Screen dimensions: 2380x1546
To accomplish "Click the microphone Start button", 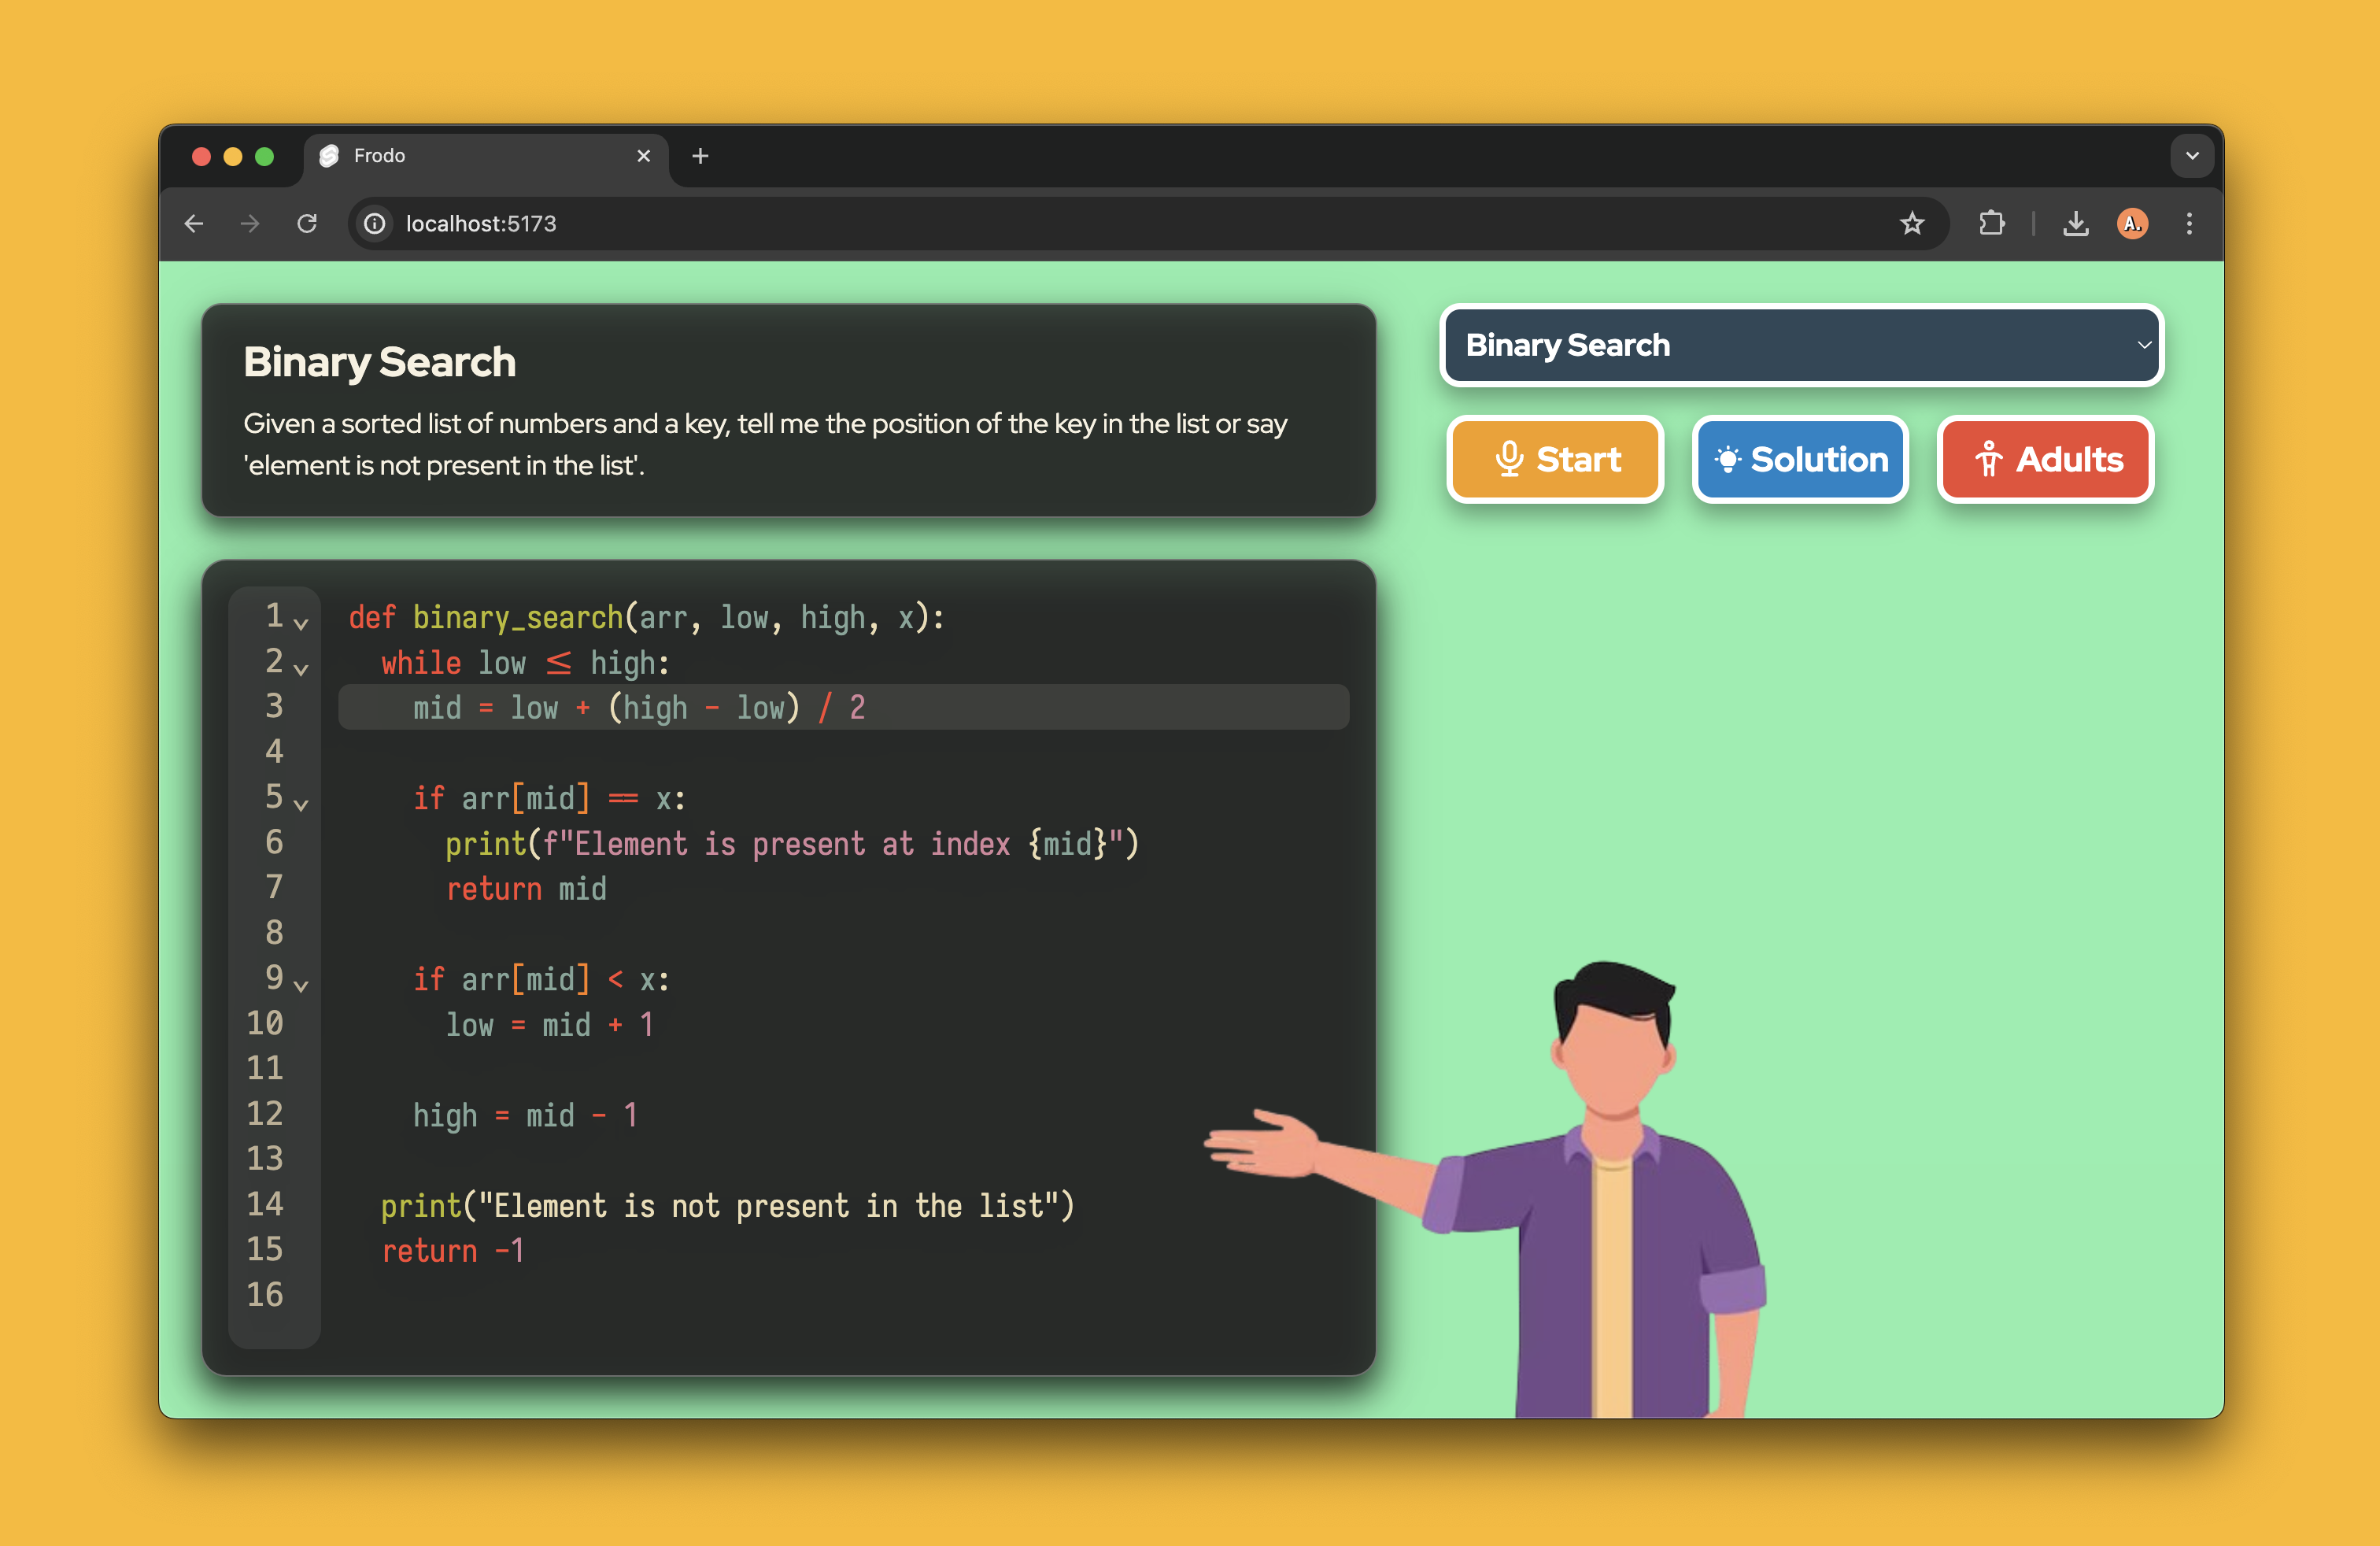I will pyautogui.click(x=1555, y=460).
